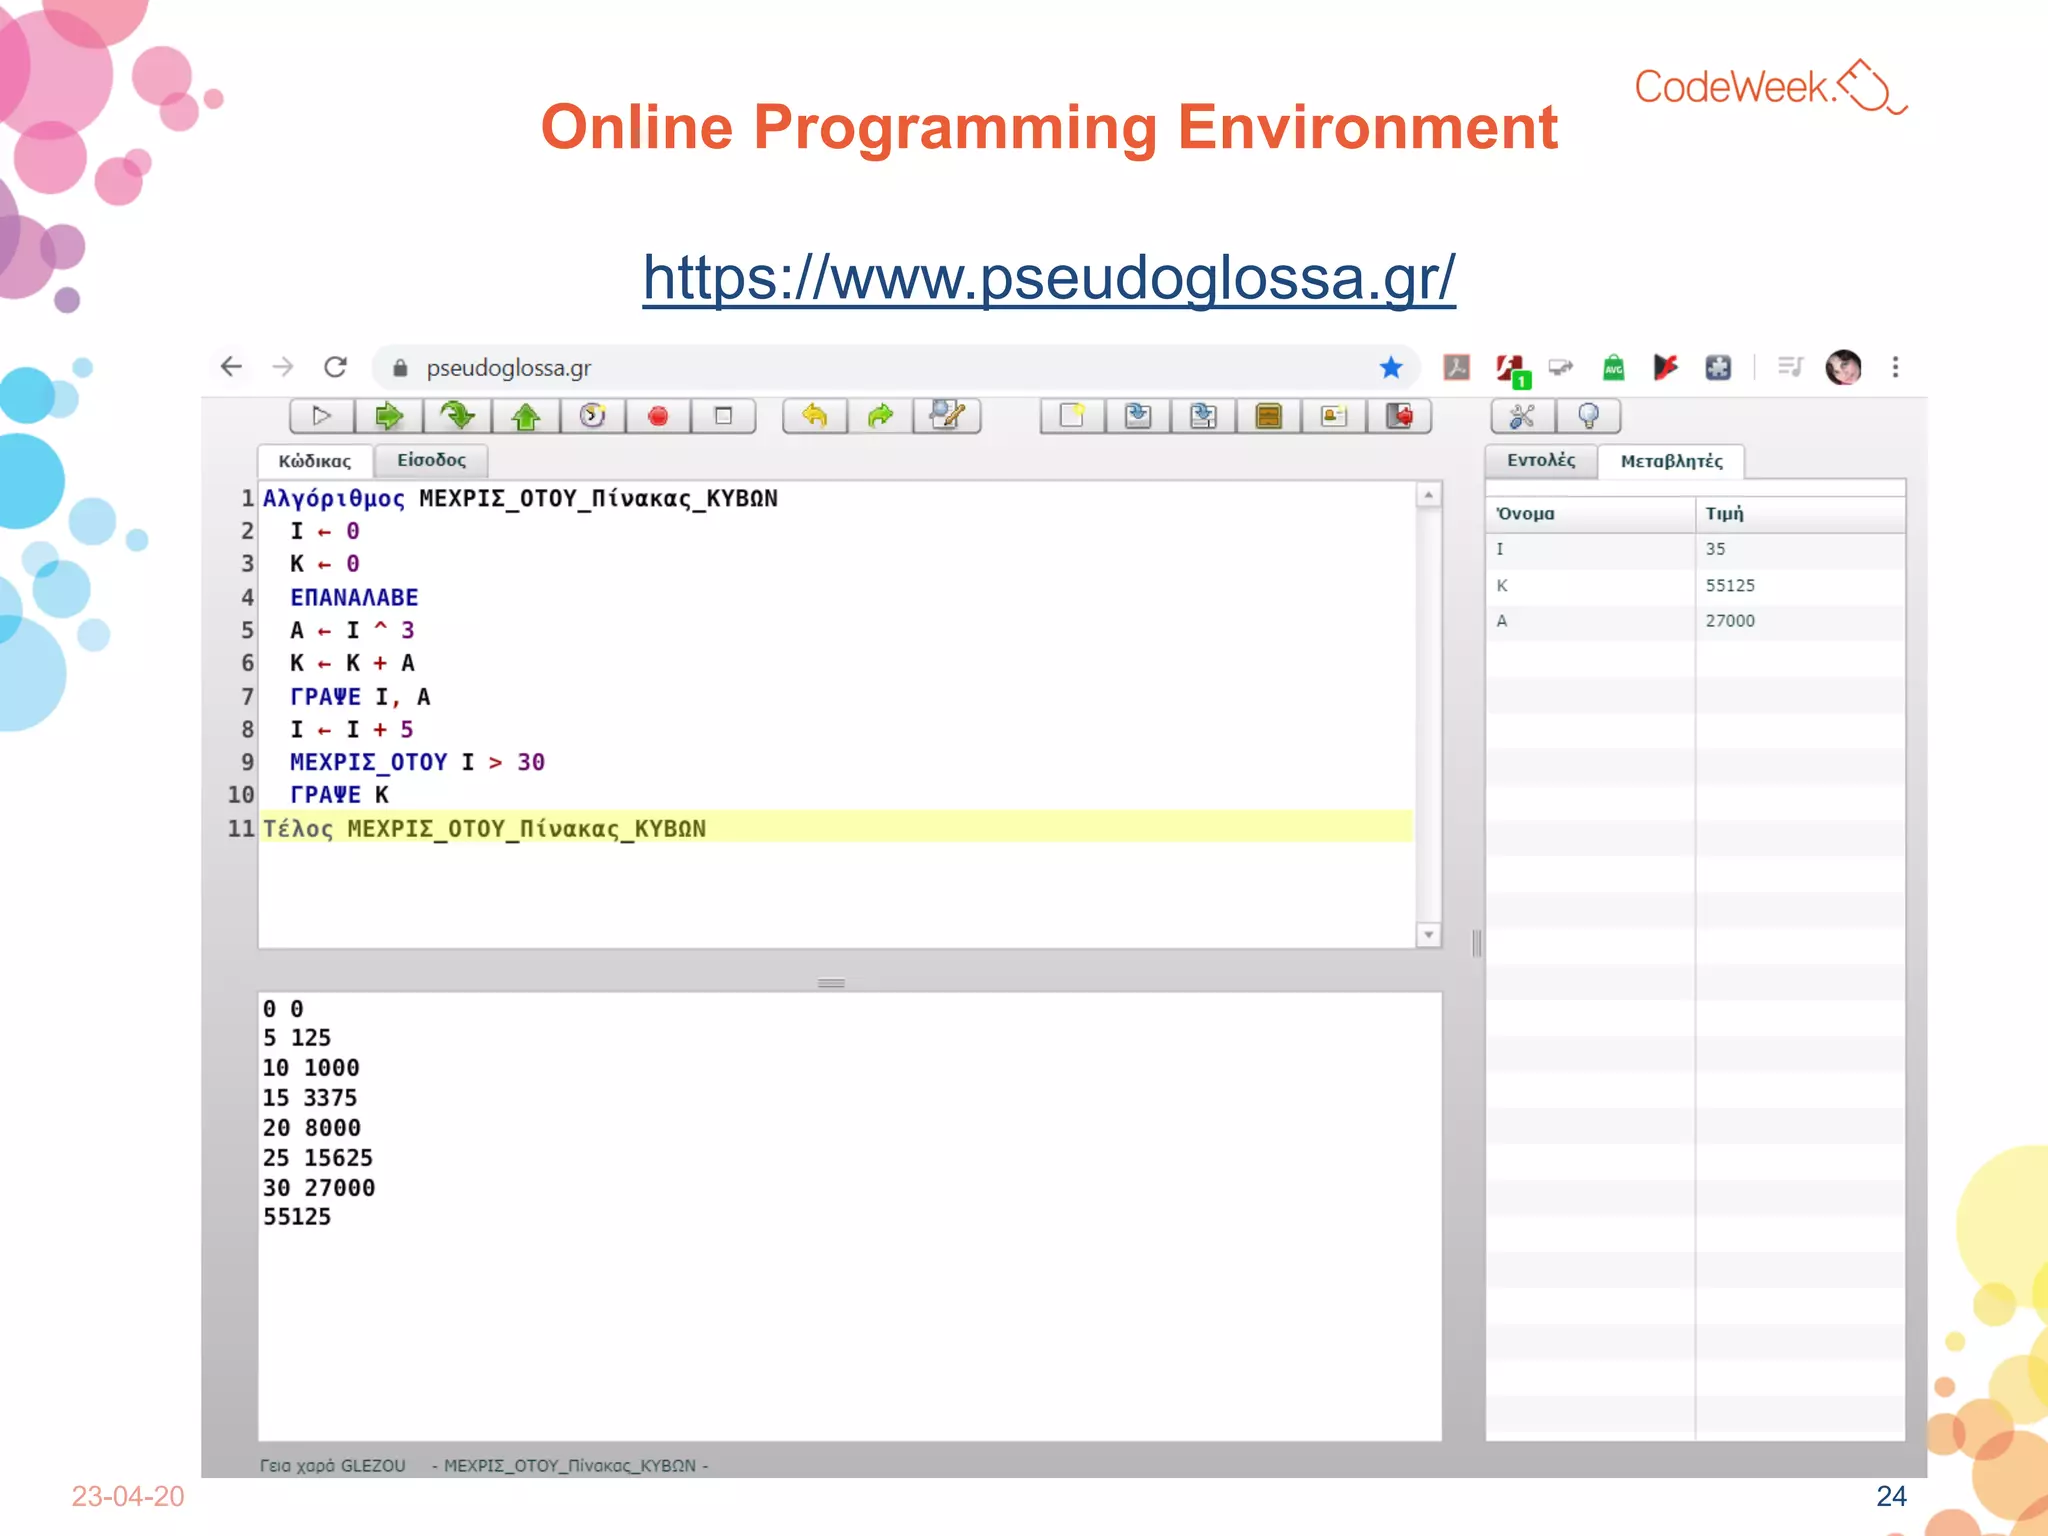Click code line 'ΓΡΑΨΕ I, A'

point(360,696)
